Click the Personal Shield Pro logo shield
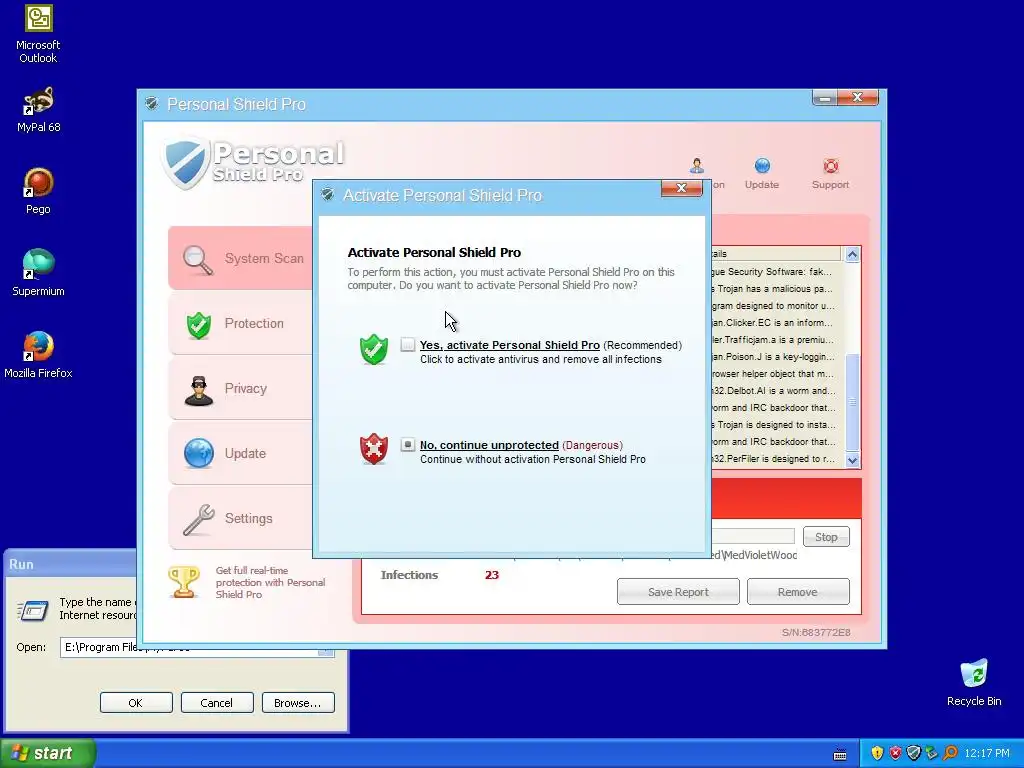The width and height of the screenshot is (1024, 768). coord(185,162)
